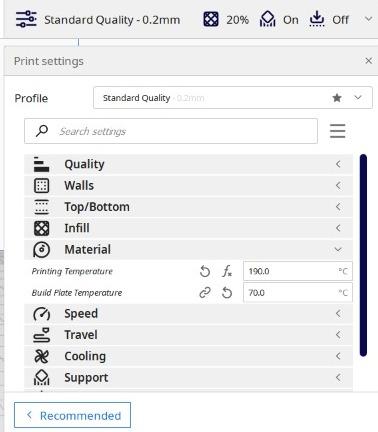This screenshot has width=378, height=432.
Task: Close the Print settings panel
Action: 368,61
